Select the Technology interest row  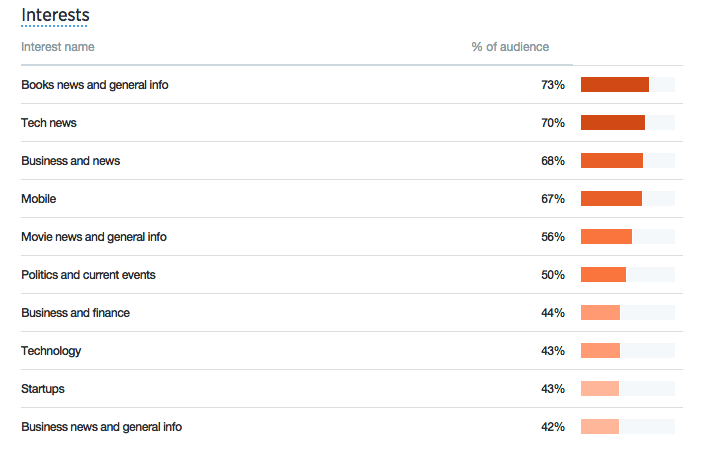pyautogui.click(x=51, y=351)
